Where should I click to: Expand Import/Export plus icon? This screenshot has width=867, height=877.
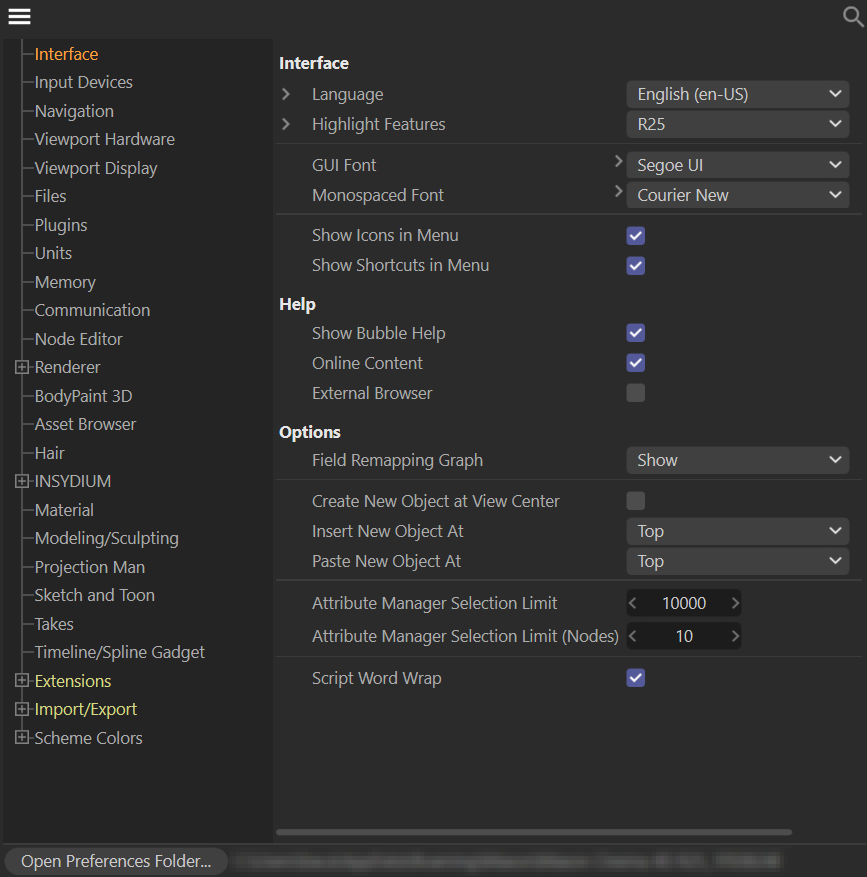click(22, 709)
